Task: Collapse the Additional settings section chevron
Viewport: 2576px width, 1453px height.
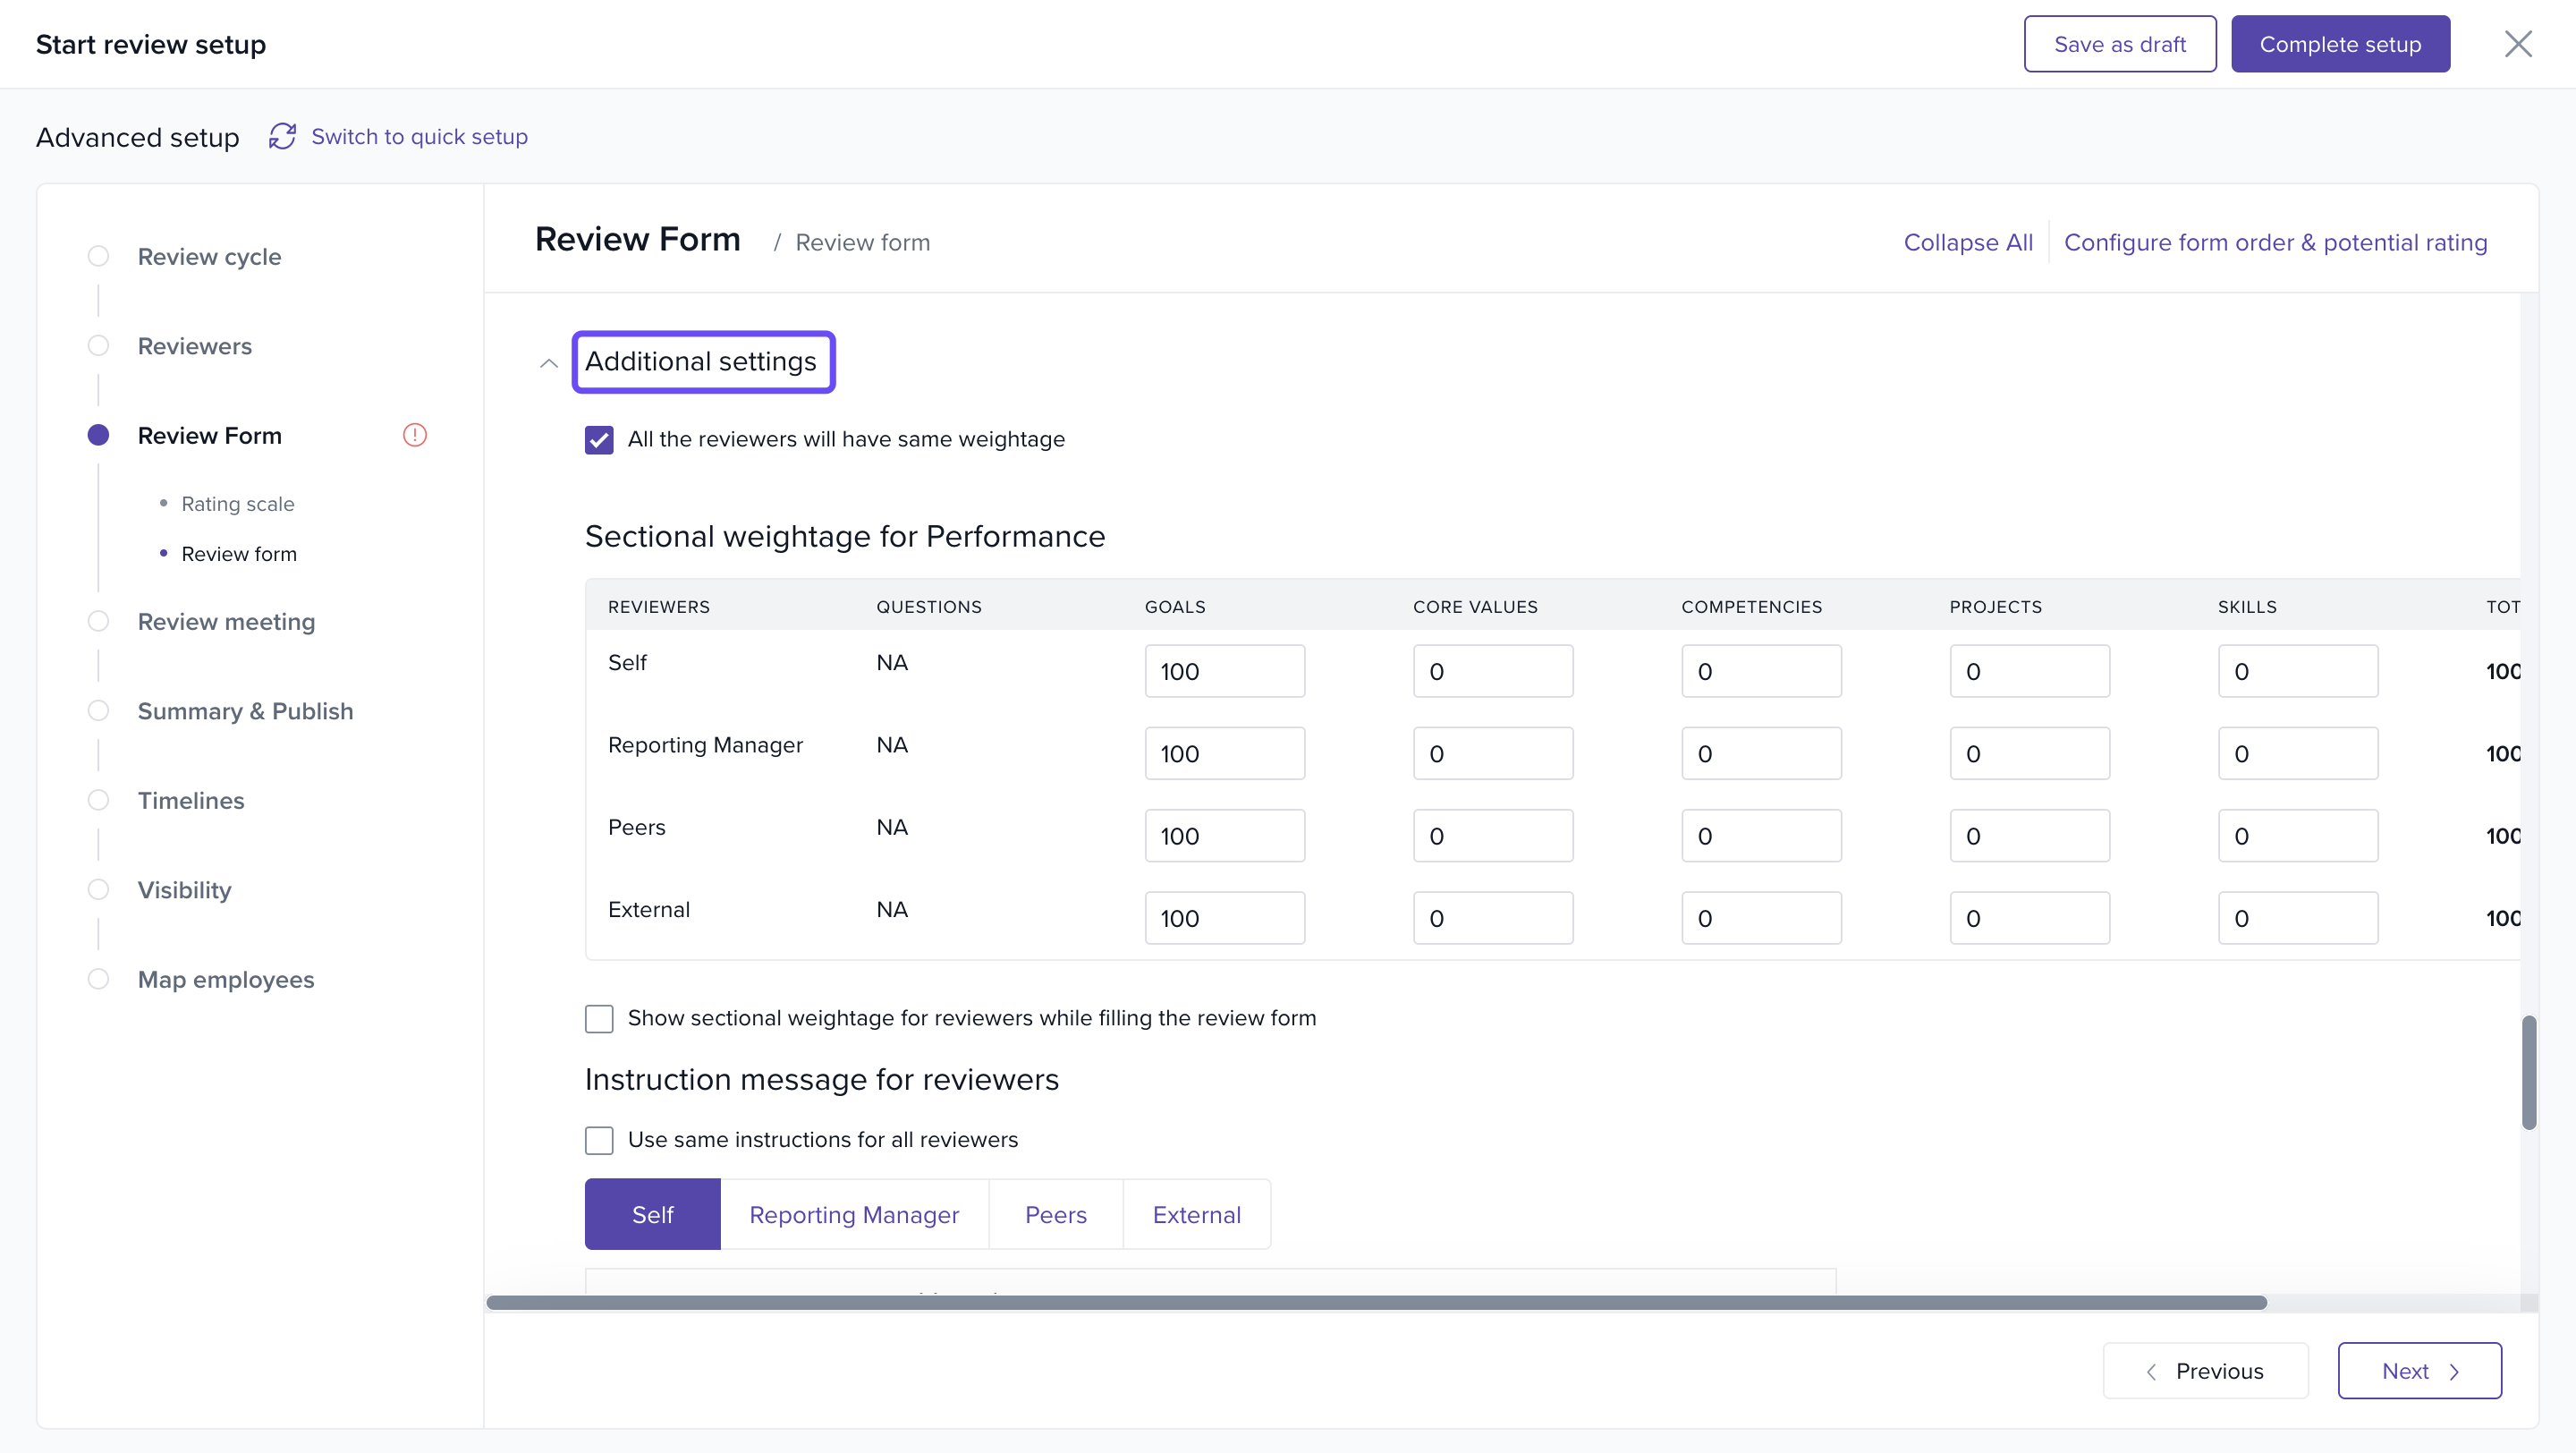Action: (x=548, y=363)
